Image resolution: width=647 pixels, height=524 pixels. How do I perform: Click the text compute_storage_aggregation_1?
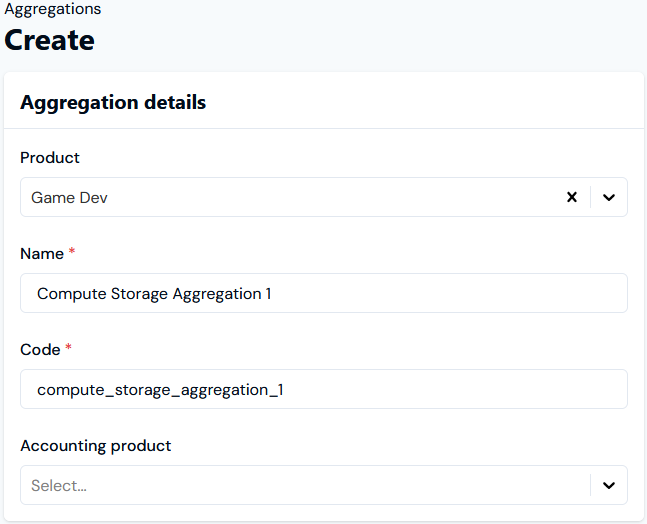(160, 389)
